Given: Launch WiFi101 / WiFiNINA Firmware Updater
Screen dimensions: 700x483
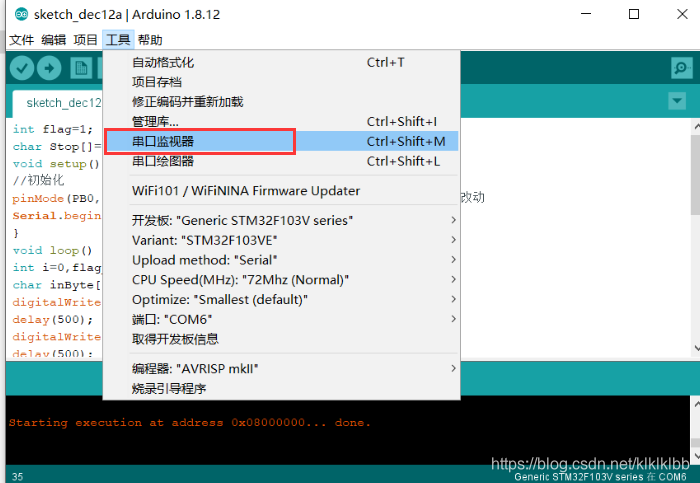Looking at the screenshot, I should (281, 191).
